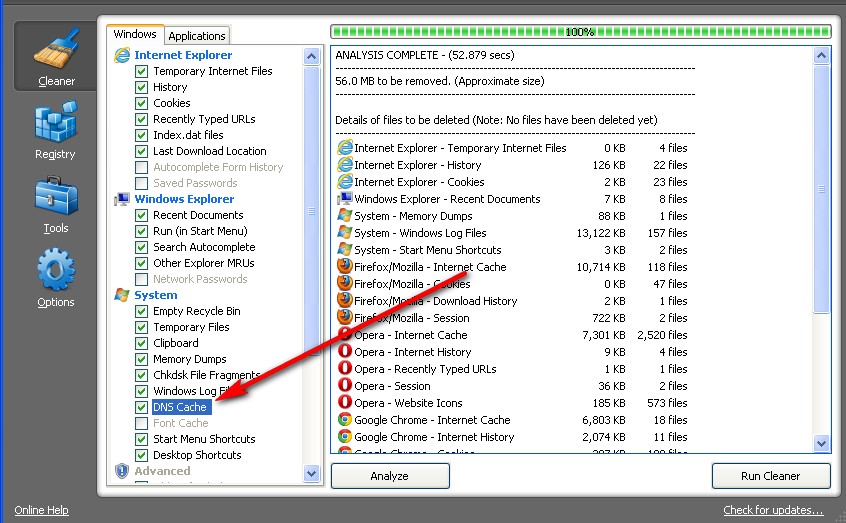Enable Autocomplete Form History checkbox

coord(141,167)
